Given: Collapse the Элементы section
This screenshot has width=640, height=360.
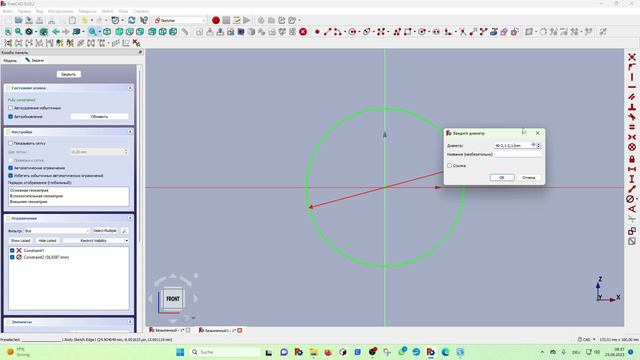Looking at the screenshot, I should coord(130,322).
